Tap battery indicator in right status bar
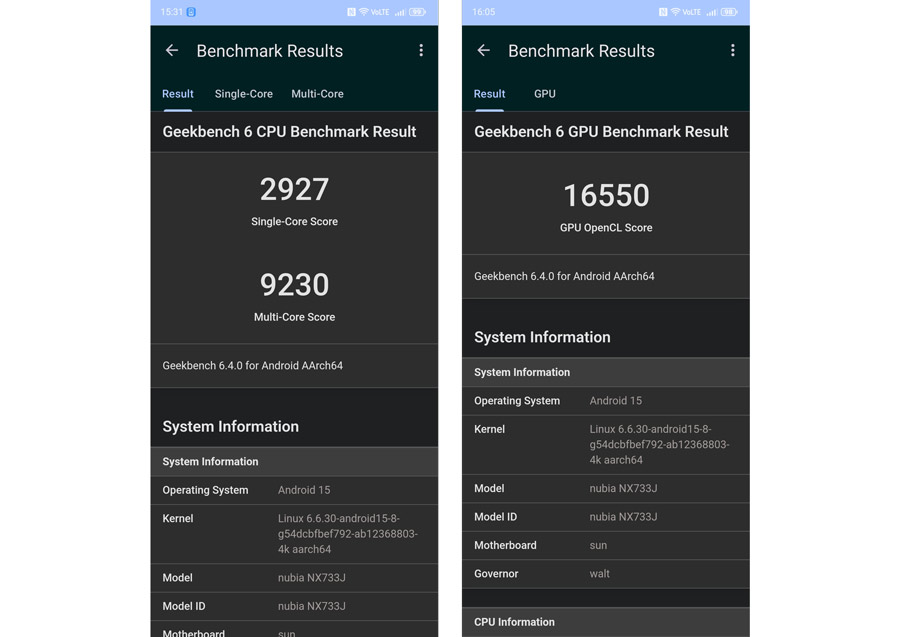 [x=729, y=12]
